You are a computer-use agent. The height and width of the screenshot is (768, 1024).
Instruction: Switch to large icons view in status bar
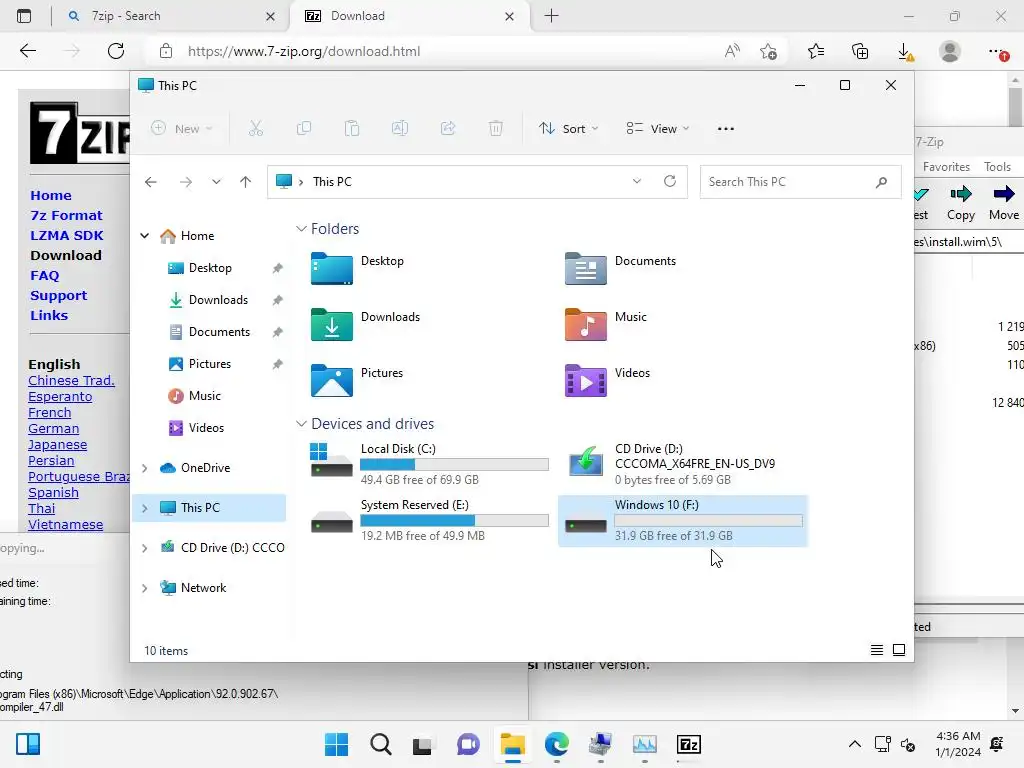click(x=899, y=650)
